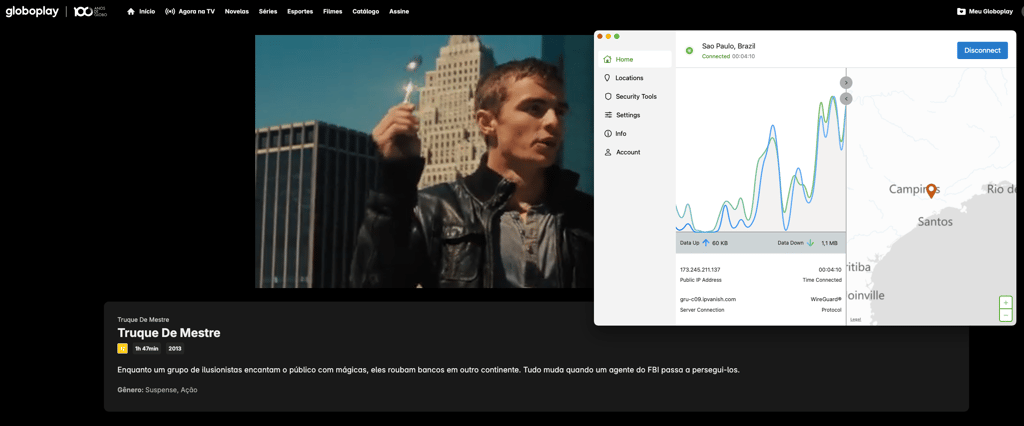Open the Esportes menu item

click(300, 12)
